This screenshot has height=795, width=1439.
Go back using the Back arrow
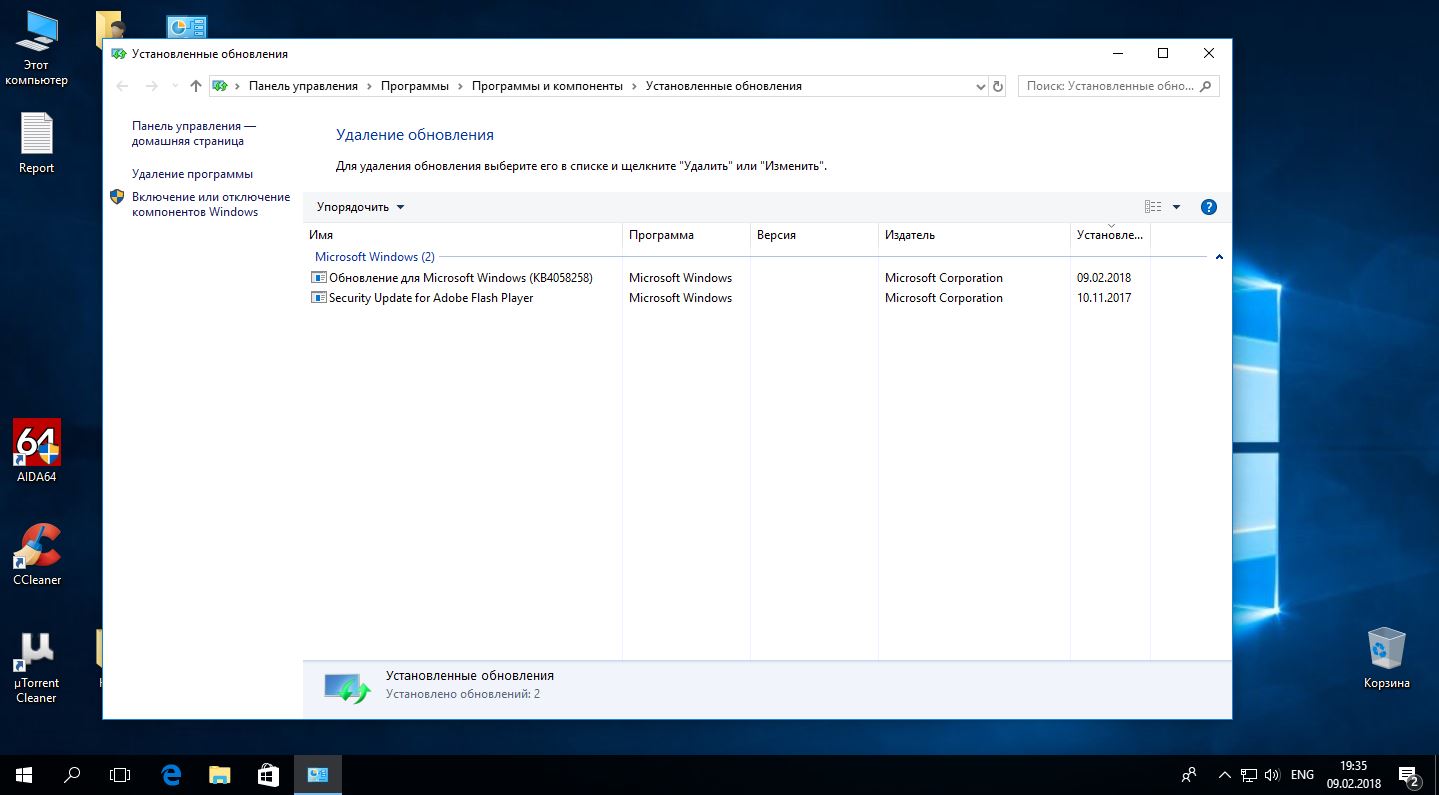122,86
